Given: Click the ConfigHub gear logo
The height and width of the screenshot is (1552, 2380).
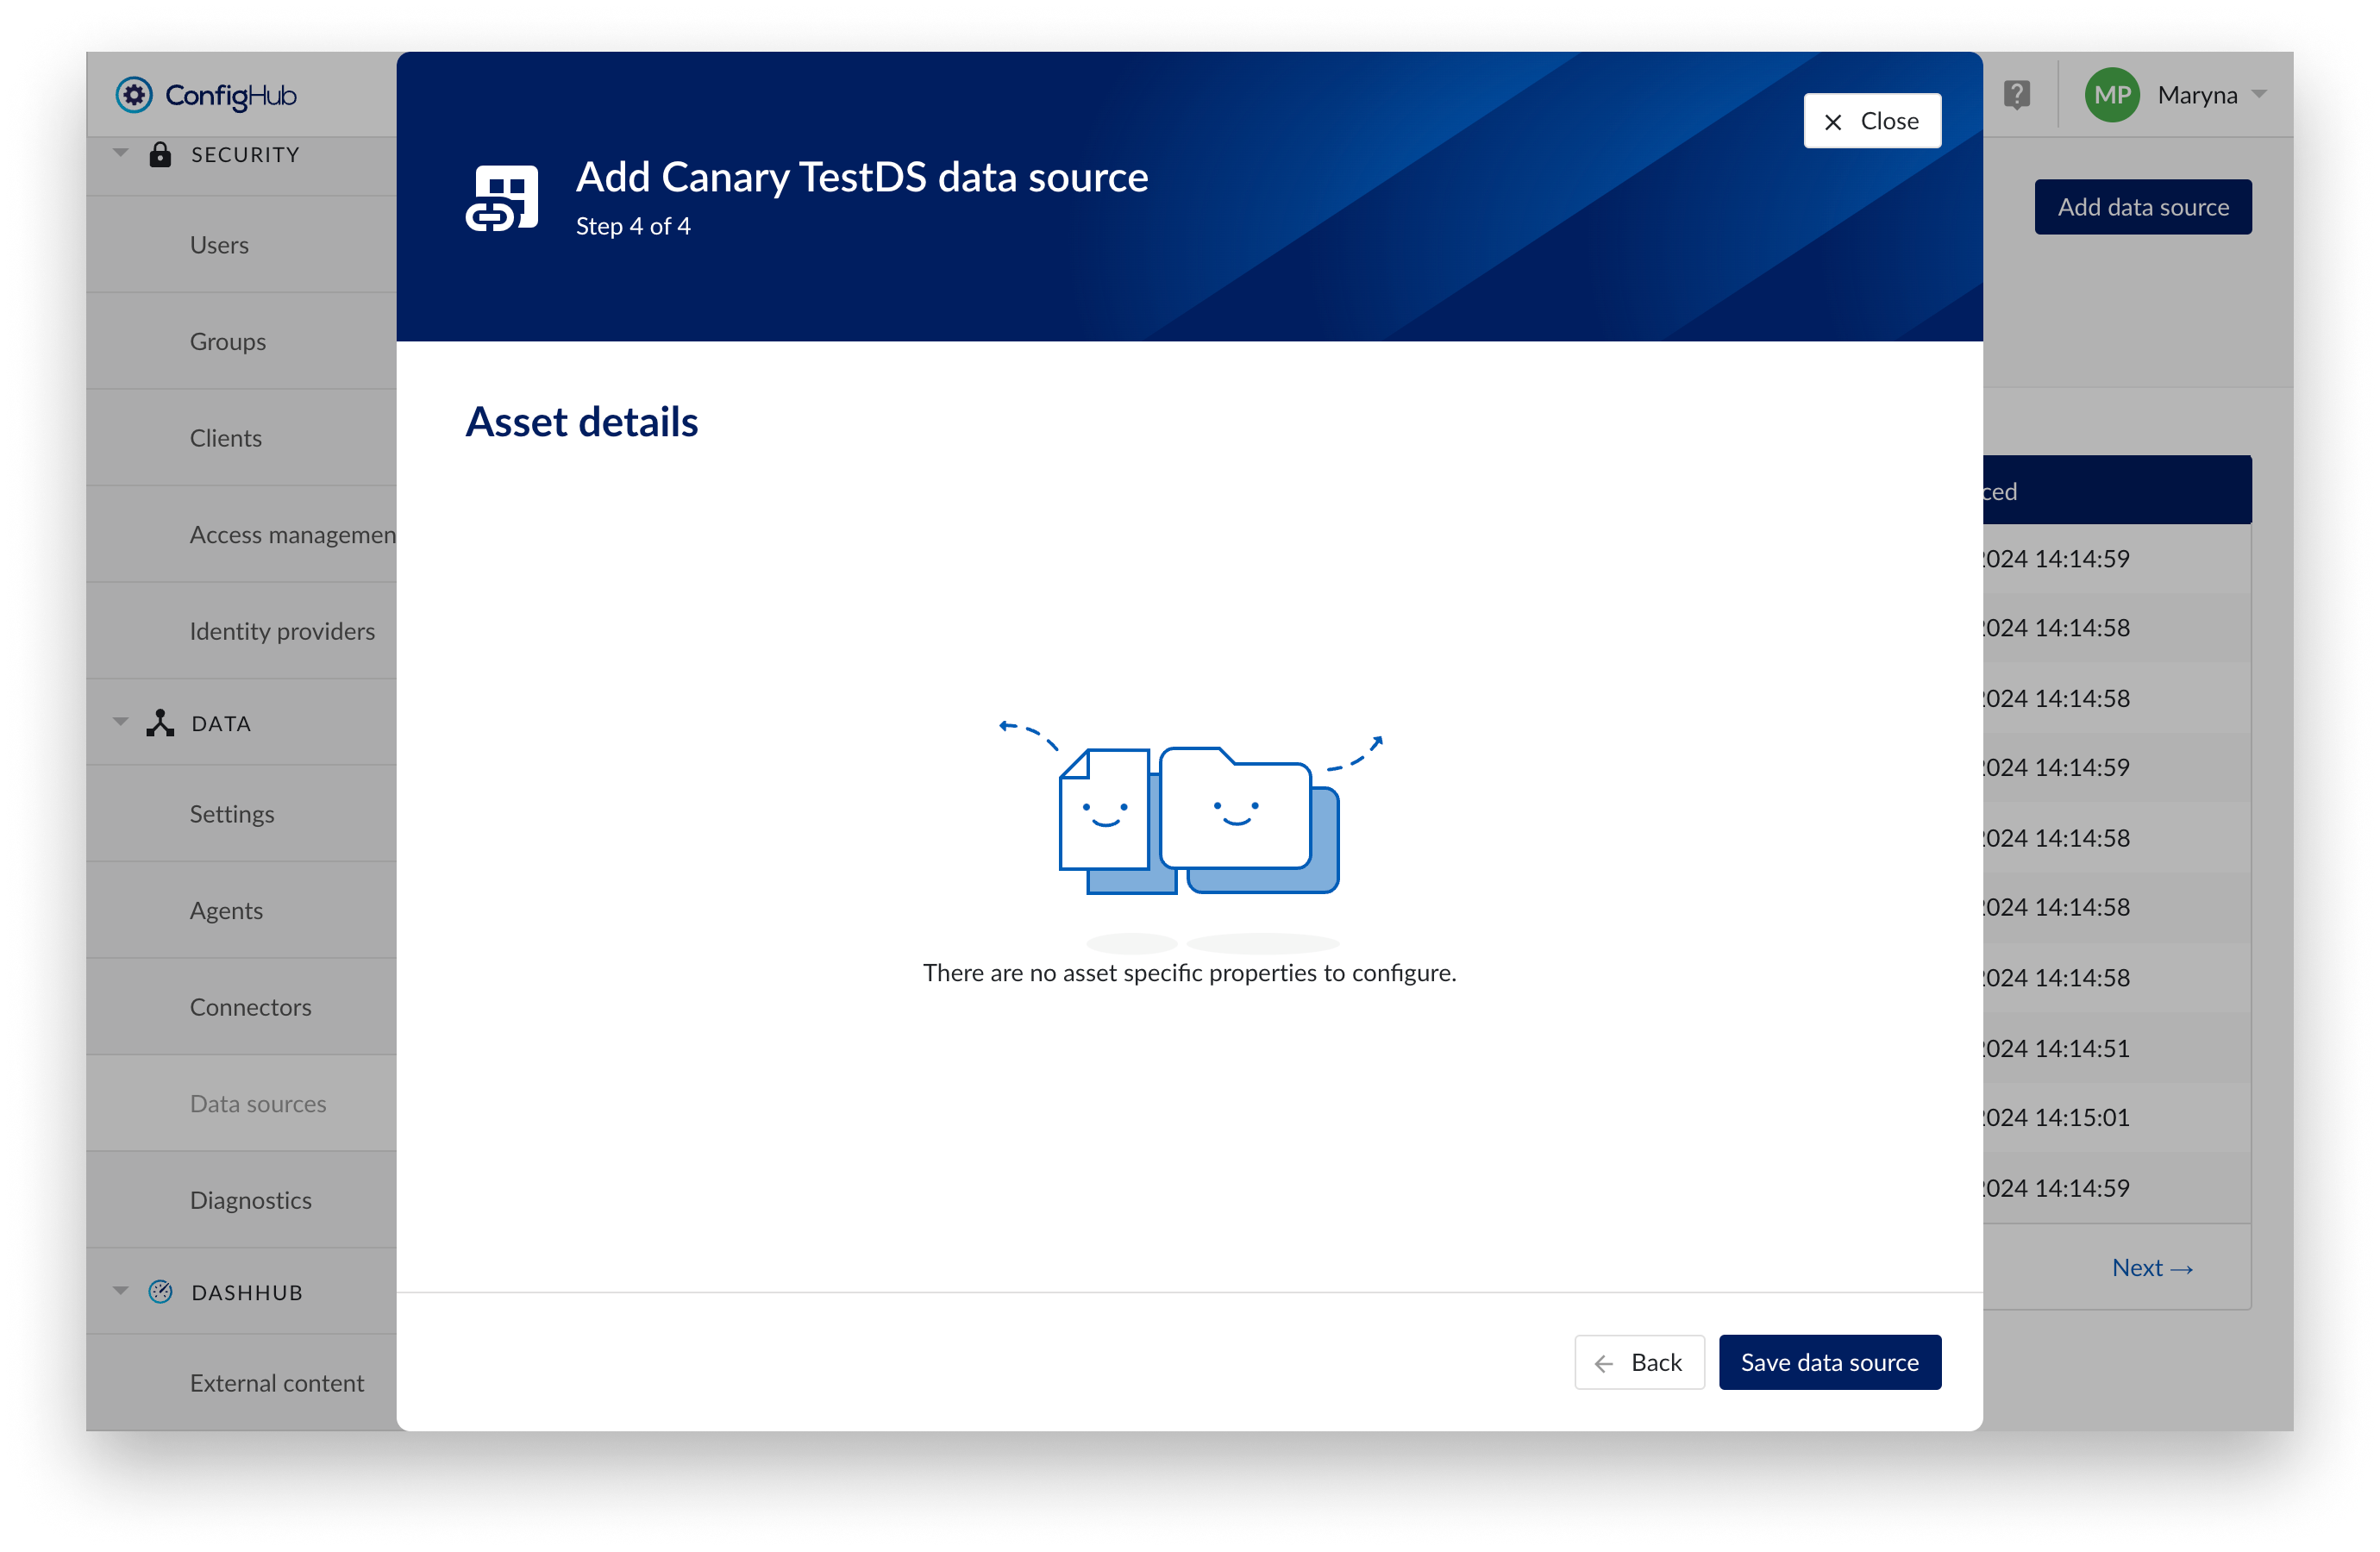Looking at the screenshot, I should [x=135, y=95].
